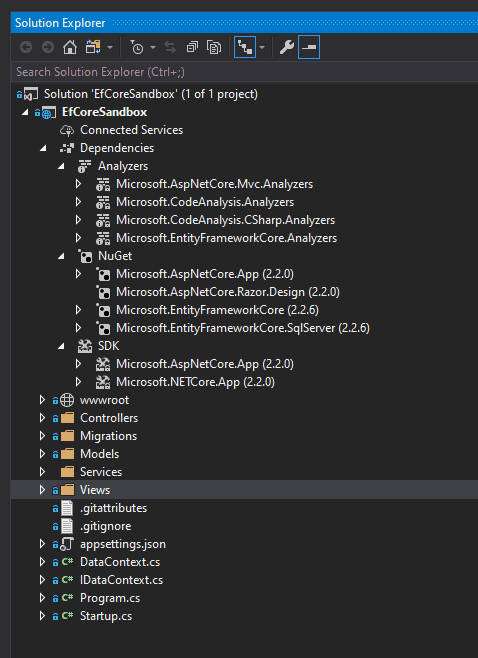Click the Switch Views toolbar icon
Viewport: 478px width, 658px height.
click(x=93, y=47)
